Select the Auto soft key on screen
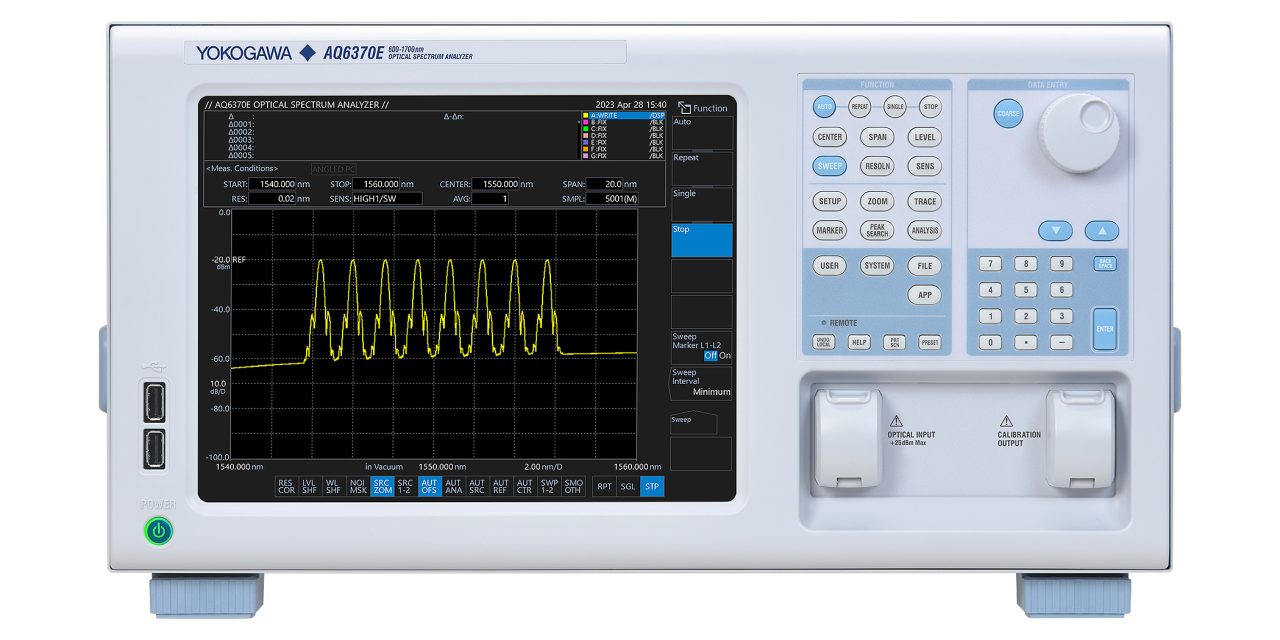 pyautogui.click(x=701, y=133)
